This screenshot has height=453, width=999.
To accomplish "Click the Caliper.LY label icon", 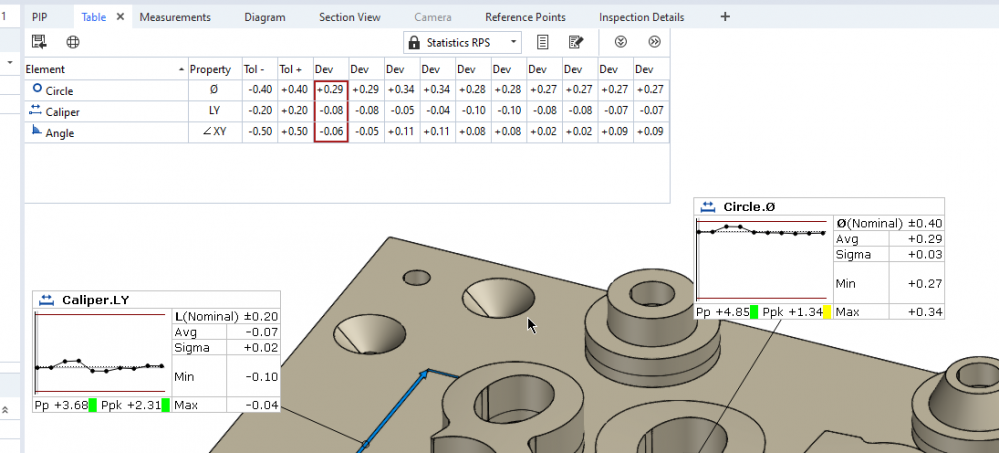I will pos(46,299).
